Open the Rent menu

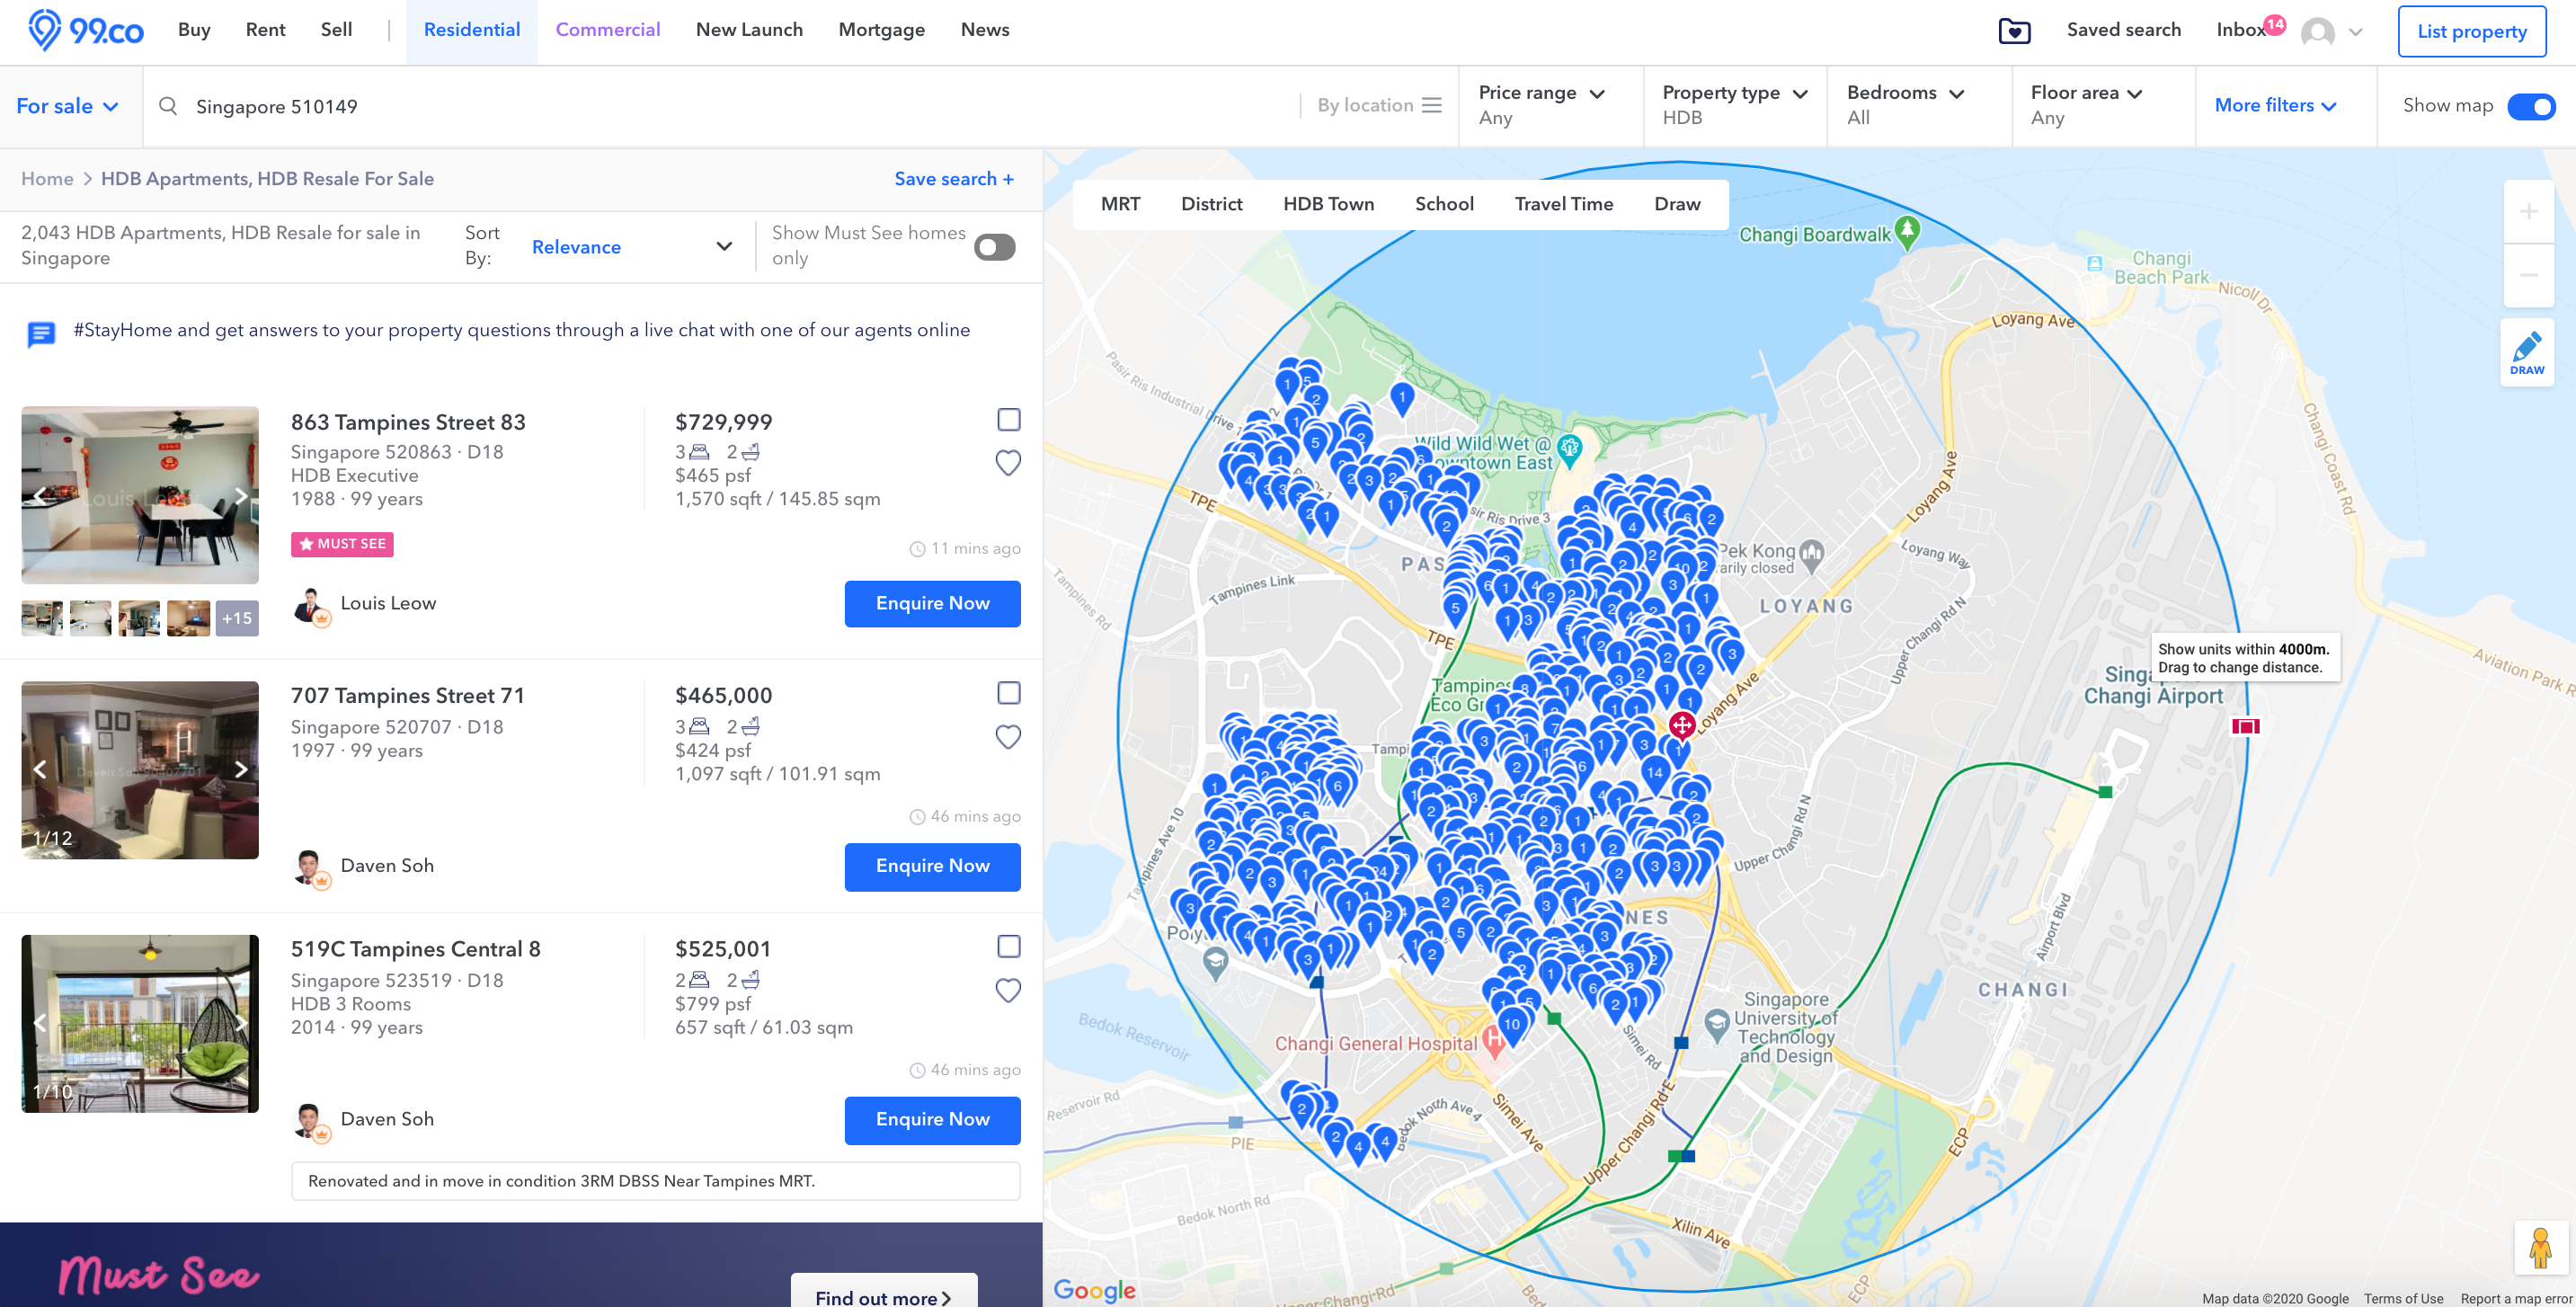coord(265,30)
